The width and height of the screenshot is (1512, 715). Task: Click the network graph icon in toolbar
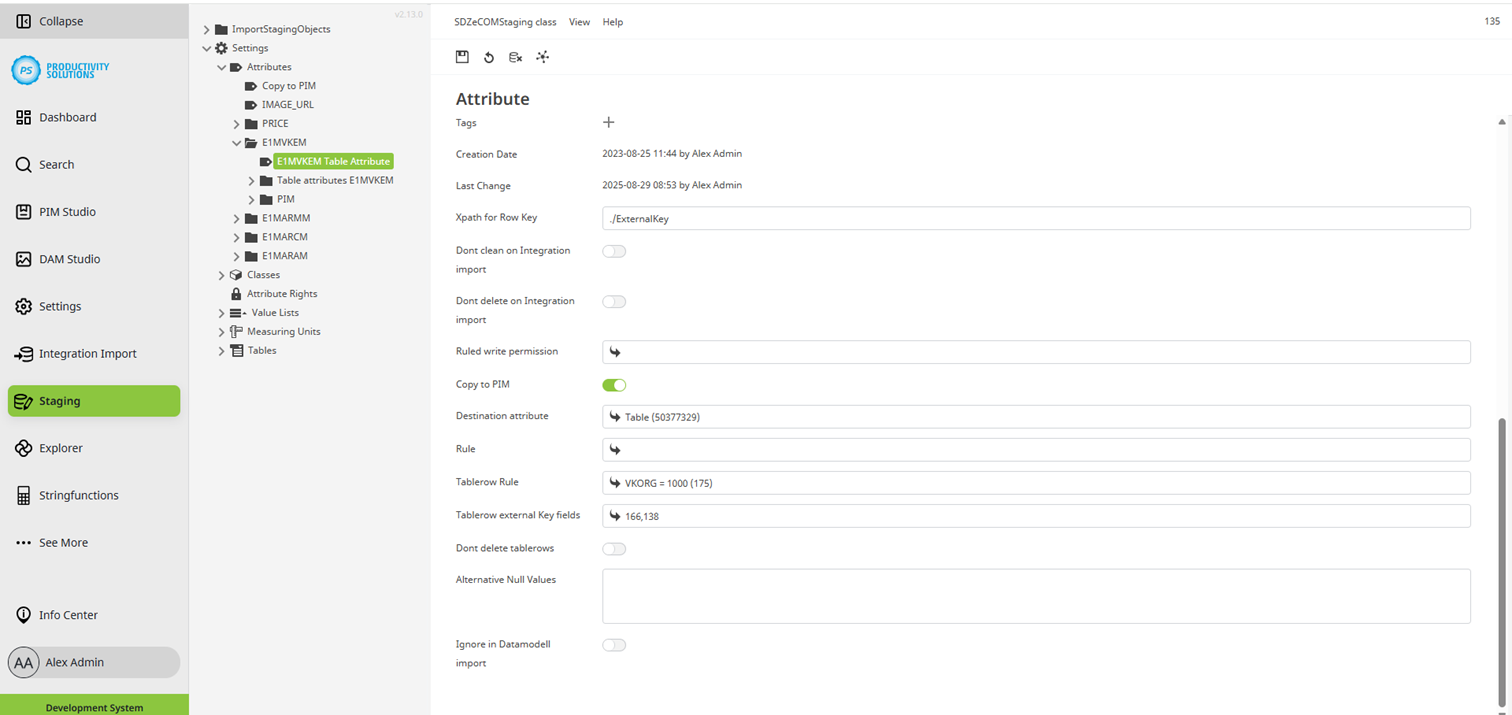click(543, 57)
